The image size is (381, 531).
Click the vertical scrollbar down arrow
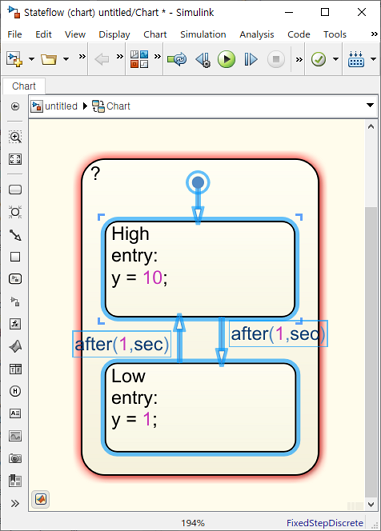point(371,504)
